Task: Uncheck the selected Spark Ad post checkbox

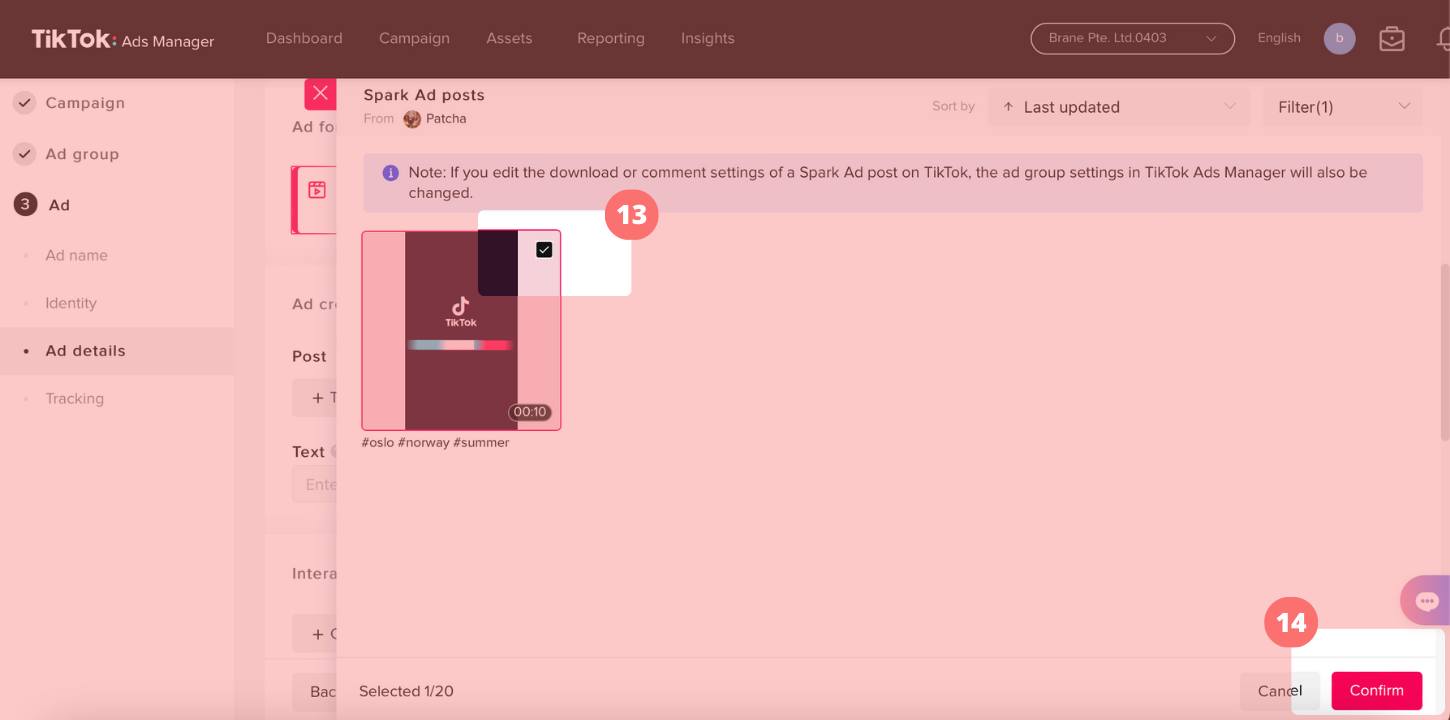Action: pos(544,250)
